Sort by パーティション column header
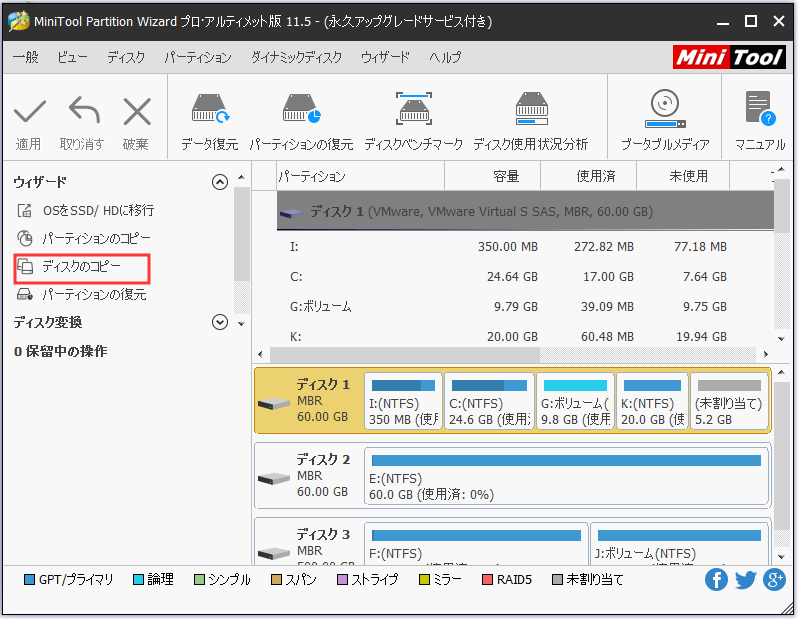 [x=360, y=176]
